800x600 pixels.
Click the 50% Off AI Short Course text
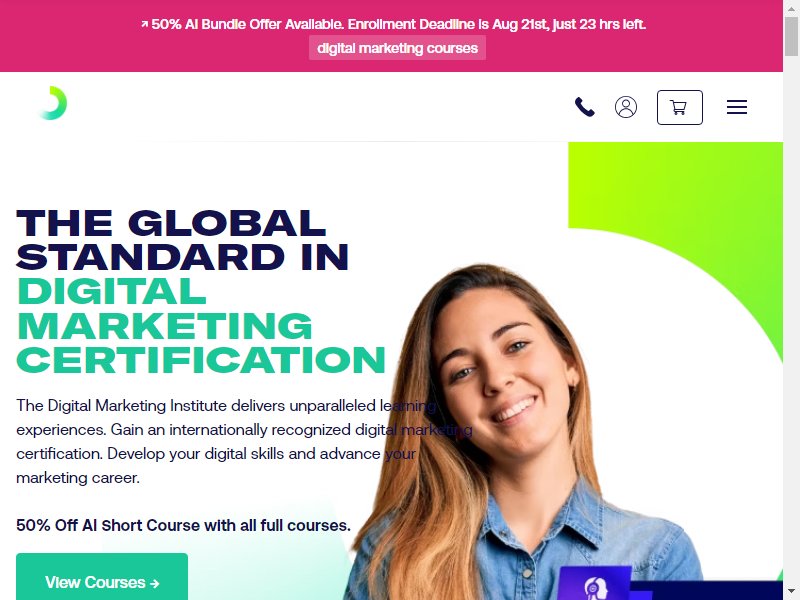(x=184, y=525)
